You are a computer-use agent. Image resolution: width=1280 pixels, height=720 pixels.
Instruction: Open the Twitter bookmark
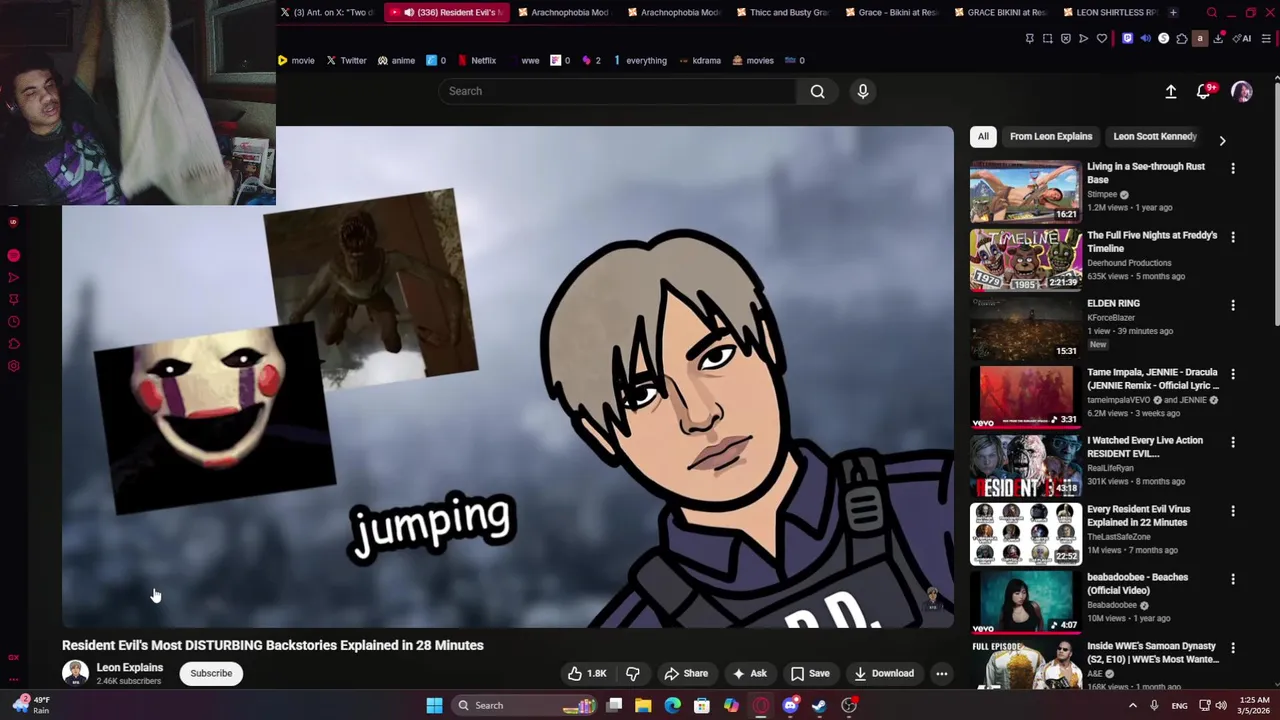coord(346,61)
